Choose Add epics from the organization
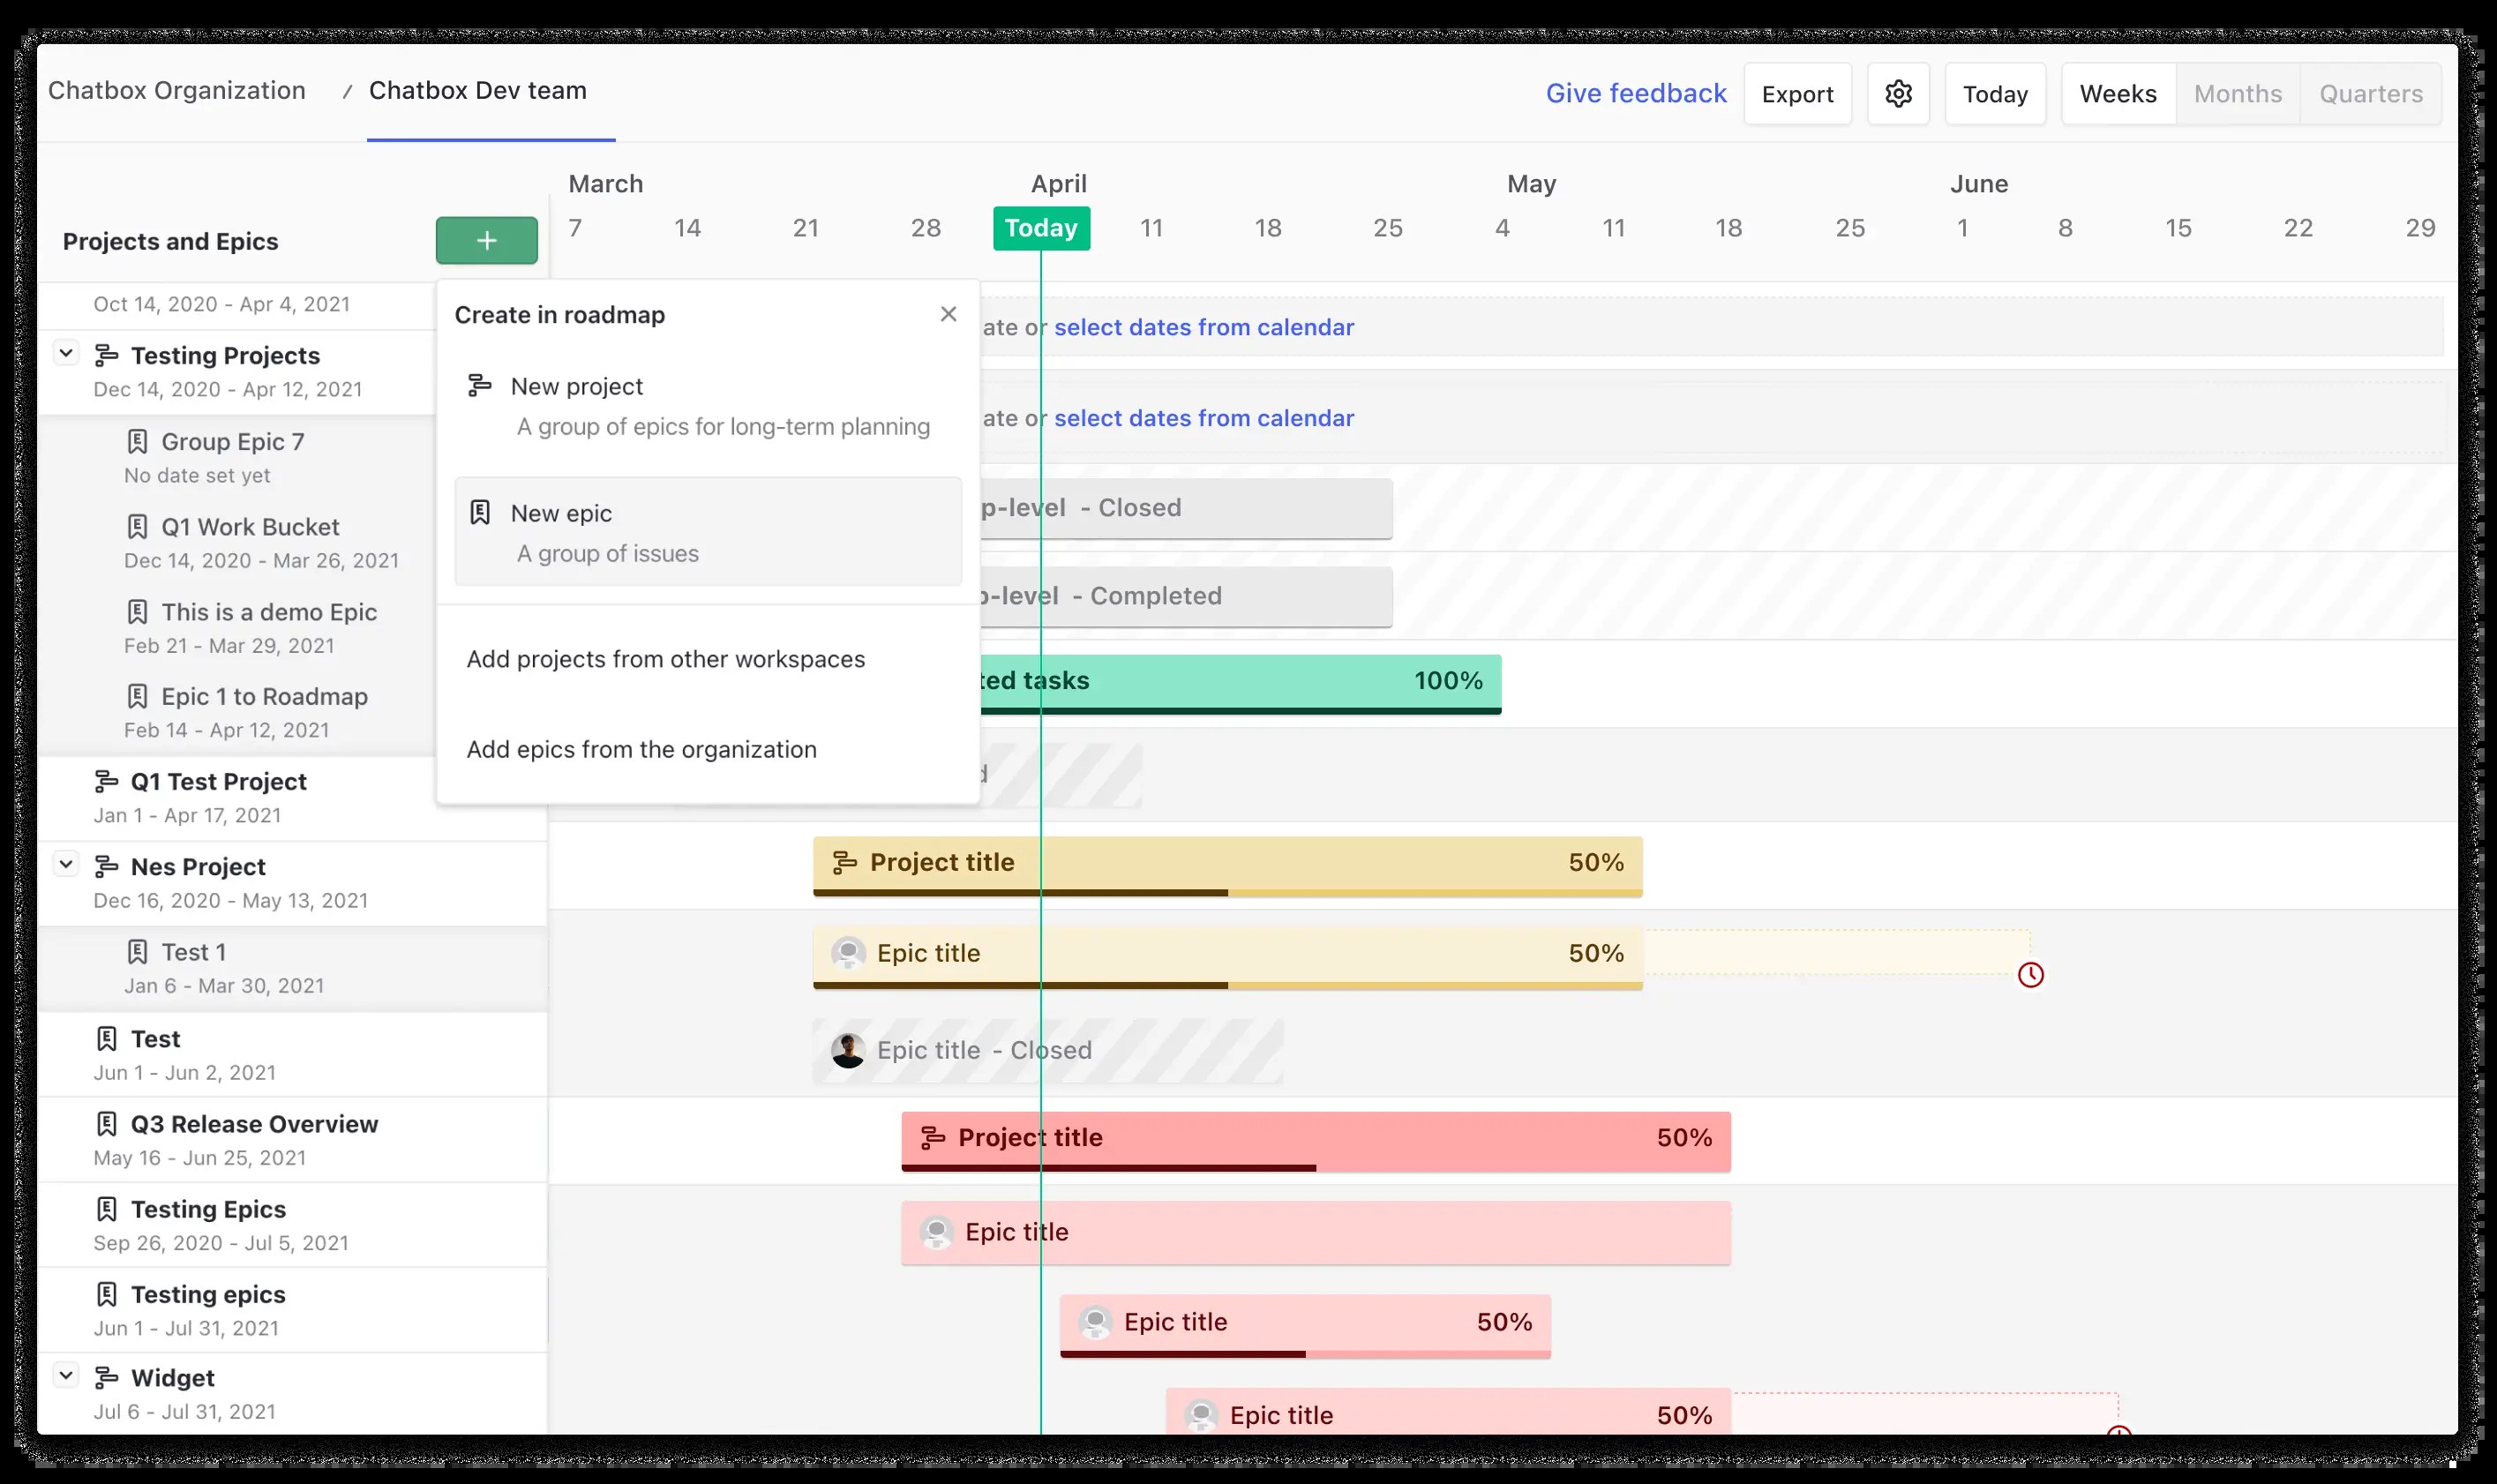The image size is (2497, 1484). 641,749
